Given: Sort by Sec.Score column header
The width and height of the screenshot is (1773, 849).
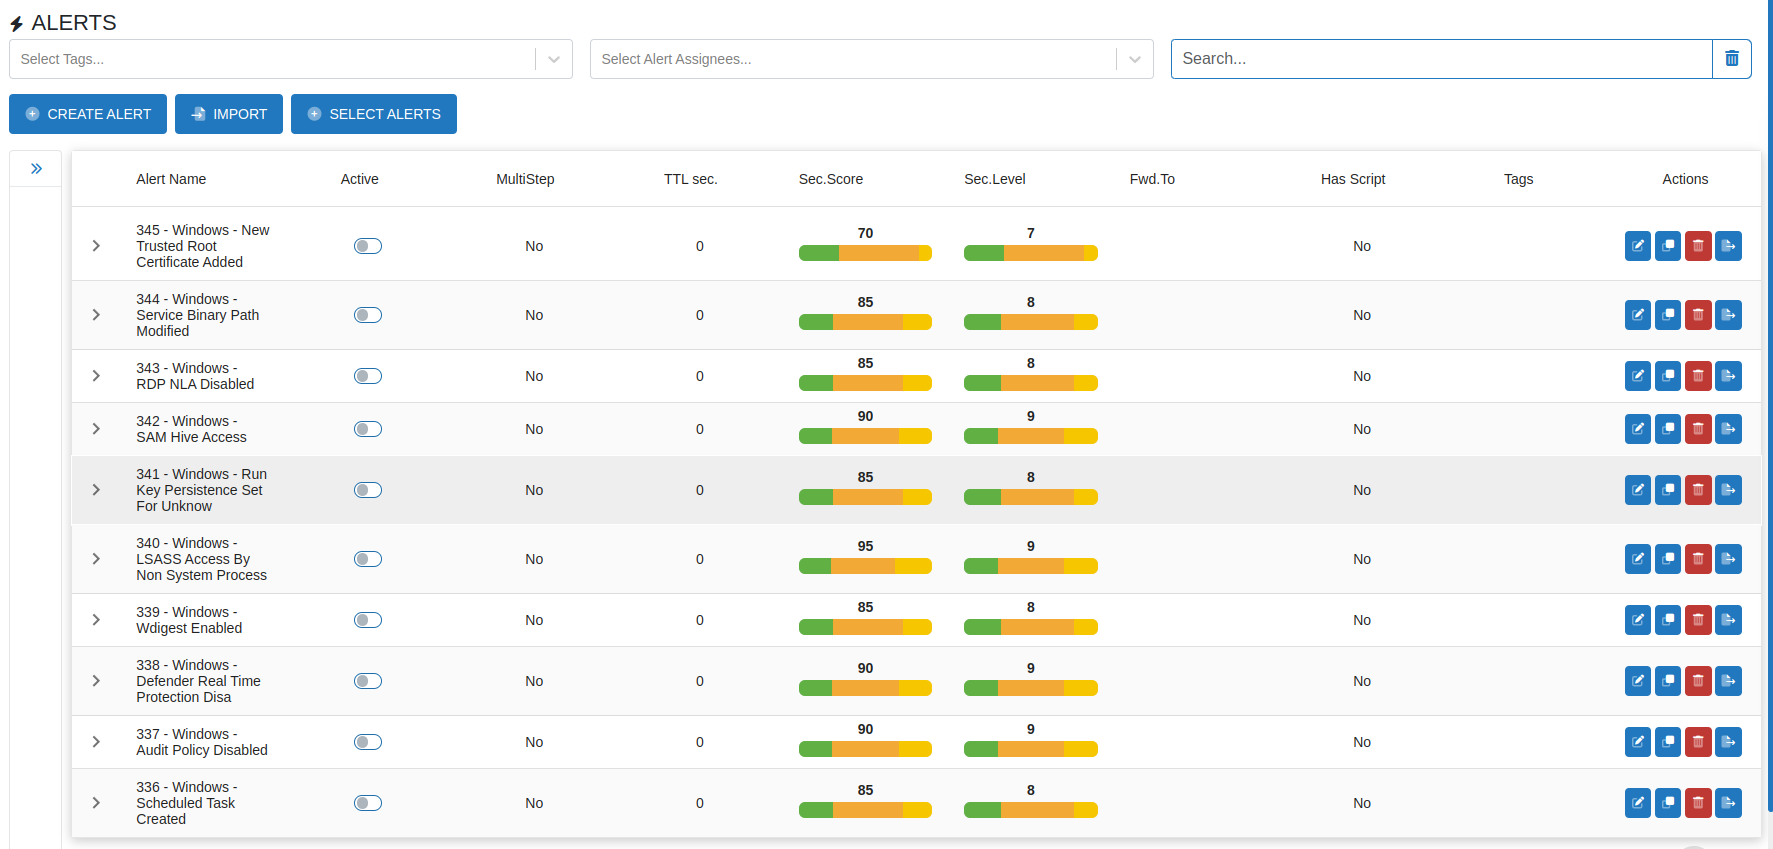Looking at the screenshot, I should (x=830, y=179).
